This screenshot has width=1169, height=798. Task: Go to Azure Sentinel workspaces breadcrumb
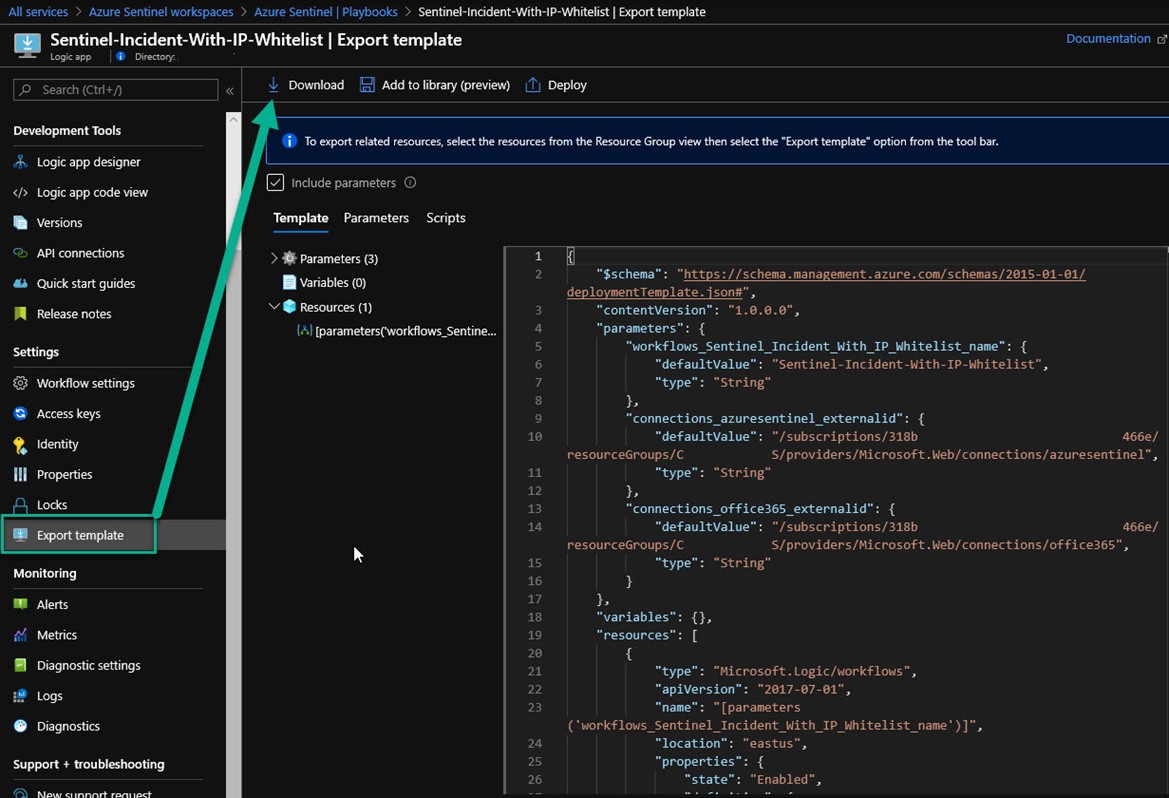tap(161, 12)
